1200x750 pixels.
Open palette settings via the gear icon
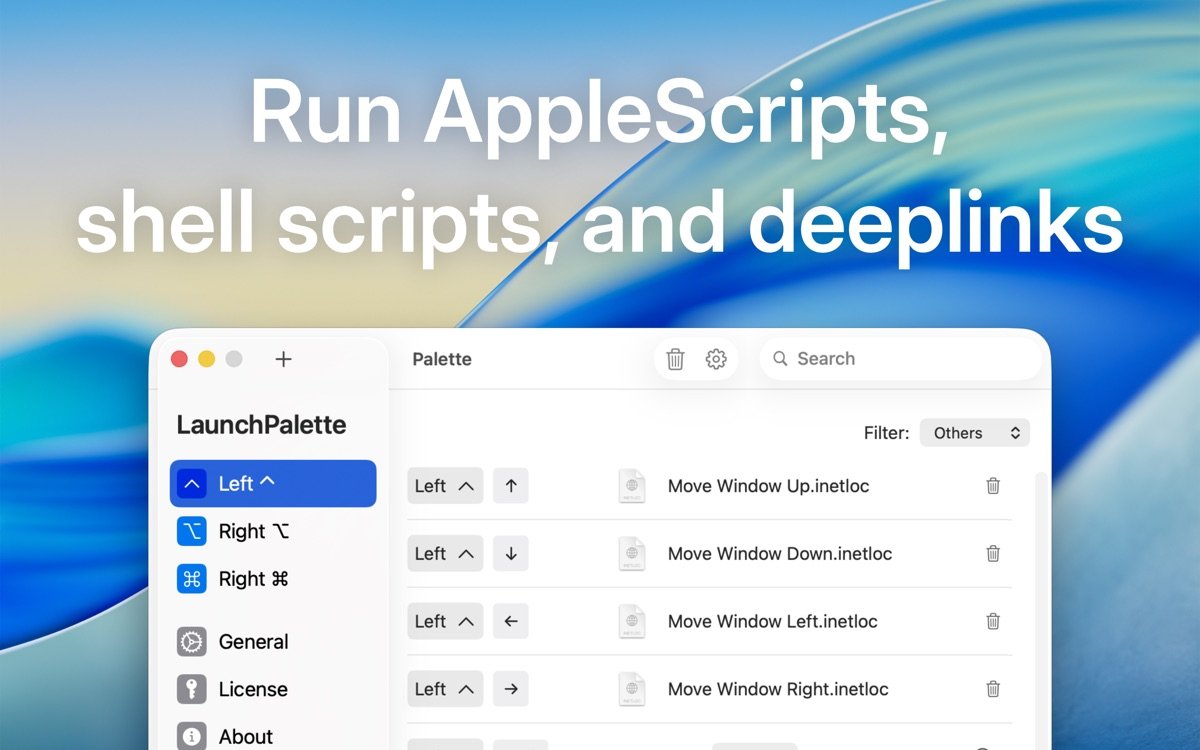pyautogui.click(x=716, y=359)
